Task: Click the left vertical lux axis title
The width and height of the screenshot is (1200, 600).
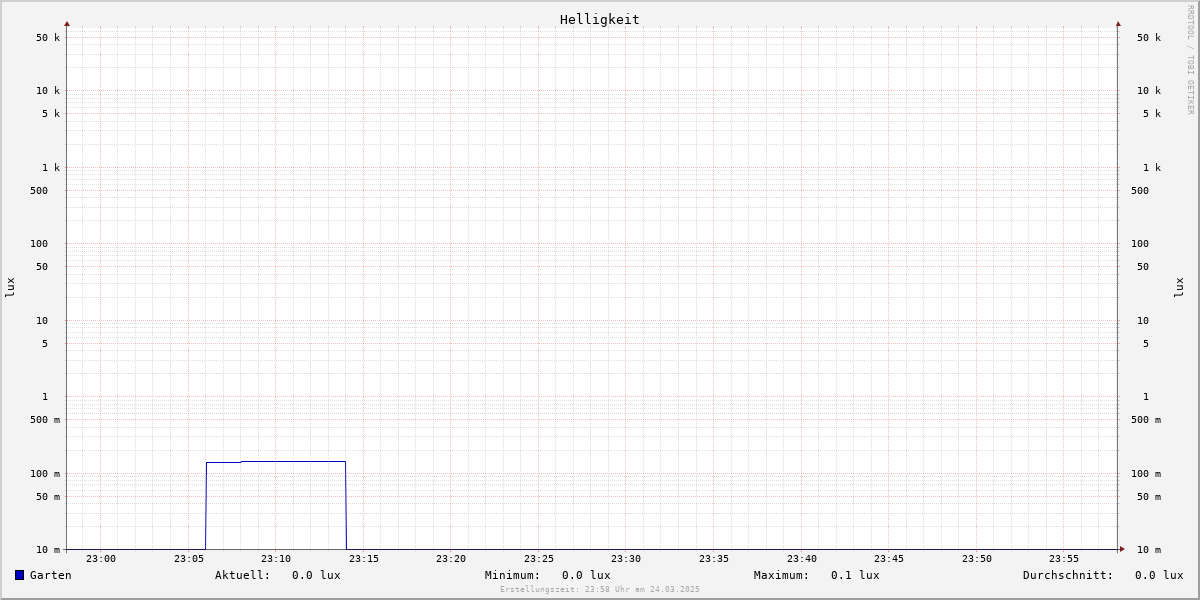Action: click(10, 287)
